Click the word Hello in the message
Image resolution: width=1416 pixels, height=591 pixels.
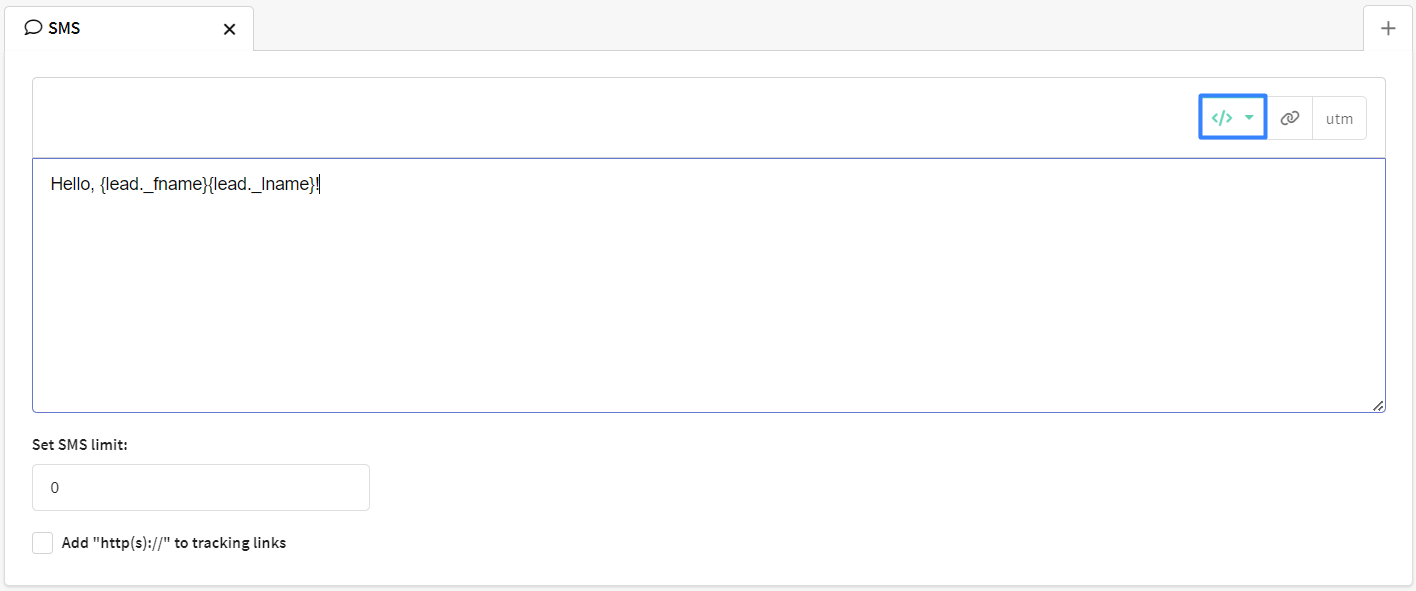click(x=70, y=184)
